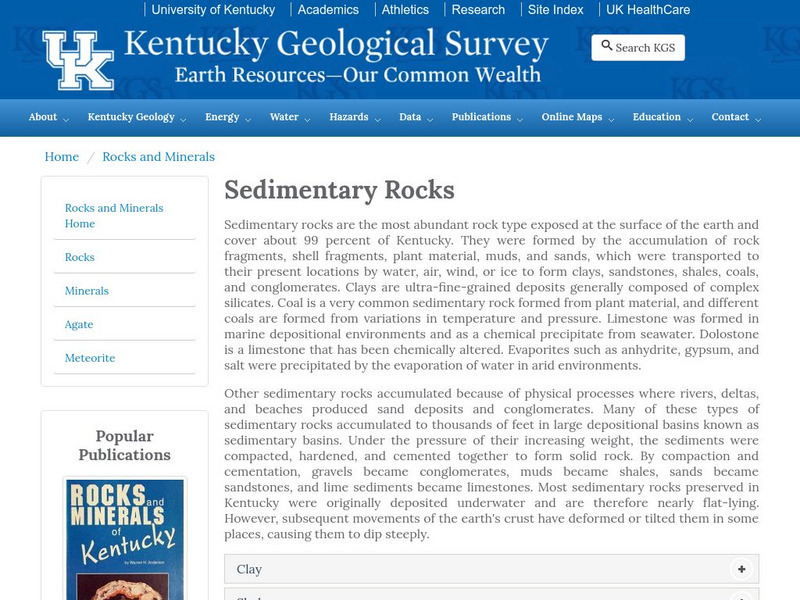Open the Hazards navigation menu
This screenshot has height=600, width=800.
pyautogui.click(x=354, y=117)
